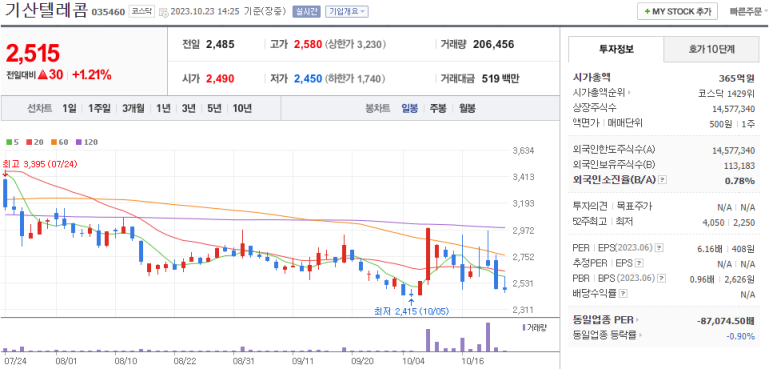
Task: Open the 시가총액순위 link
Action: pyautogui.click(x=602, y=92)
